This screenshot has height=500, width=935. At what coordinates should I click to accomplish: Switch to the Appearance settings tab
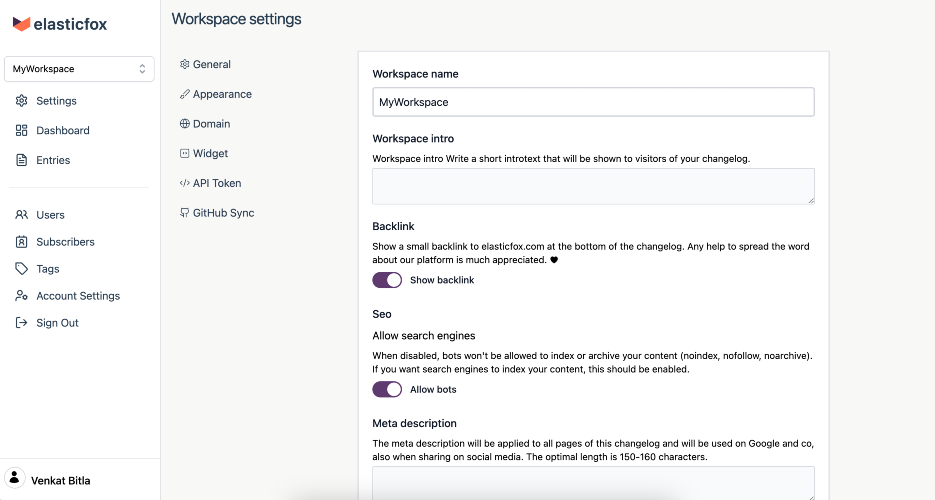click(216, 94)
